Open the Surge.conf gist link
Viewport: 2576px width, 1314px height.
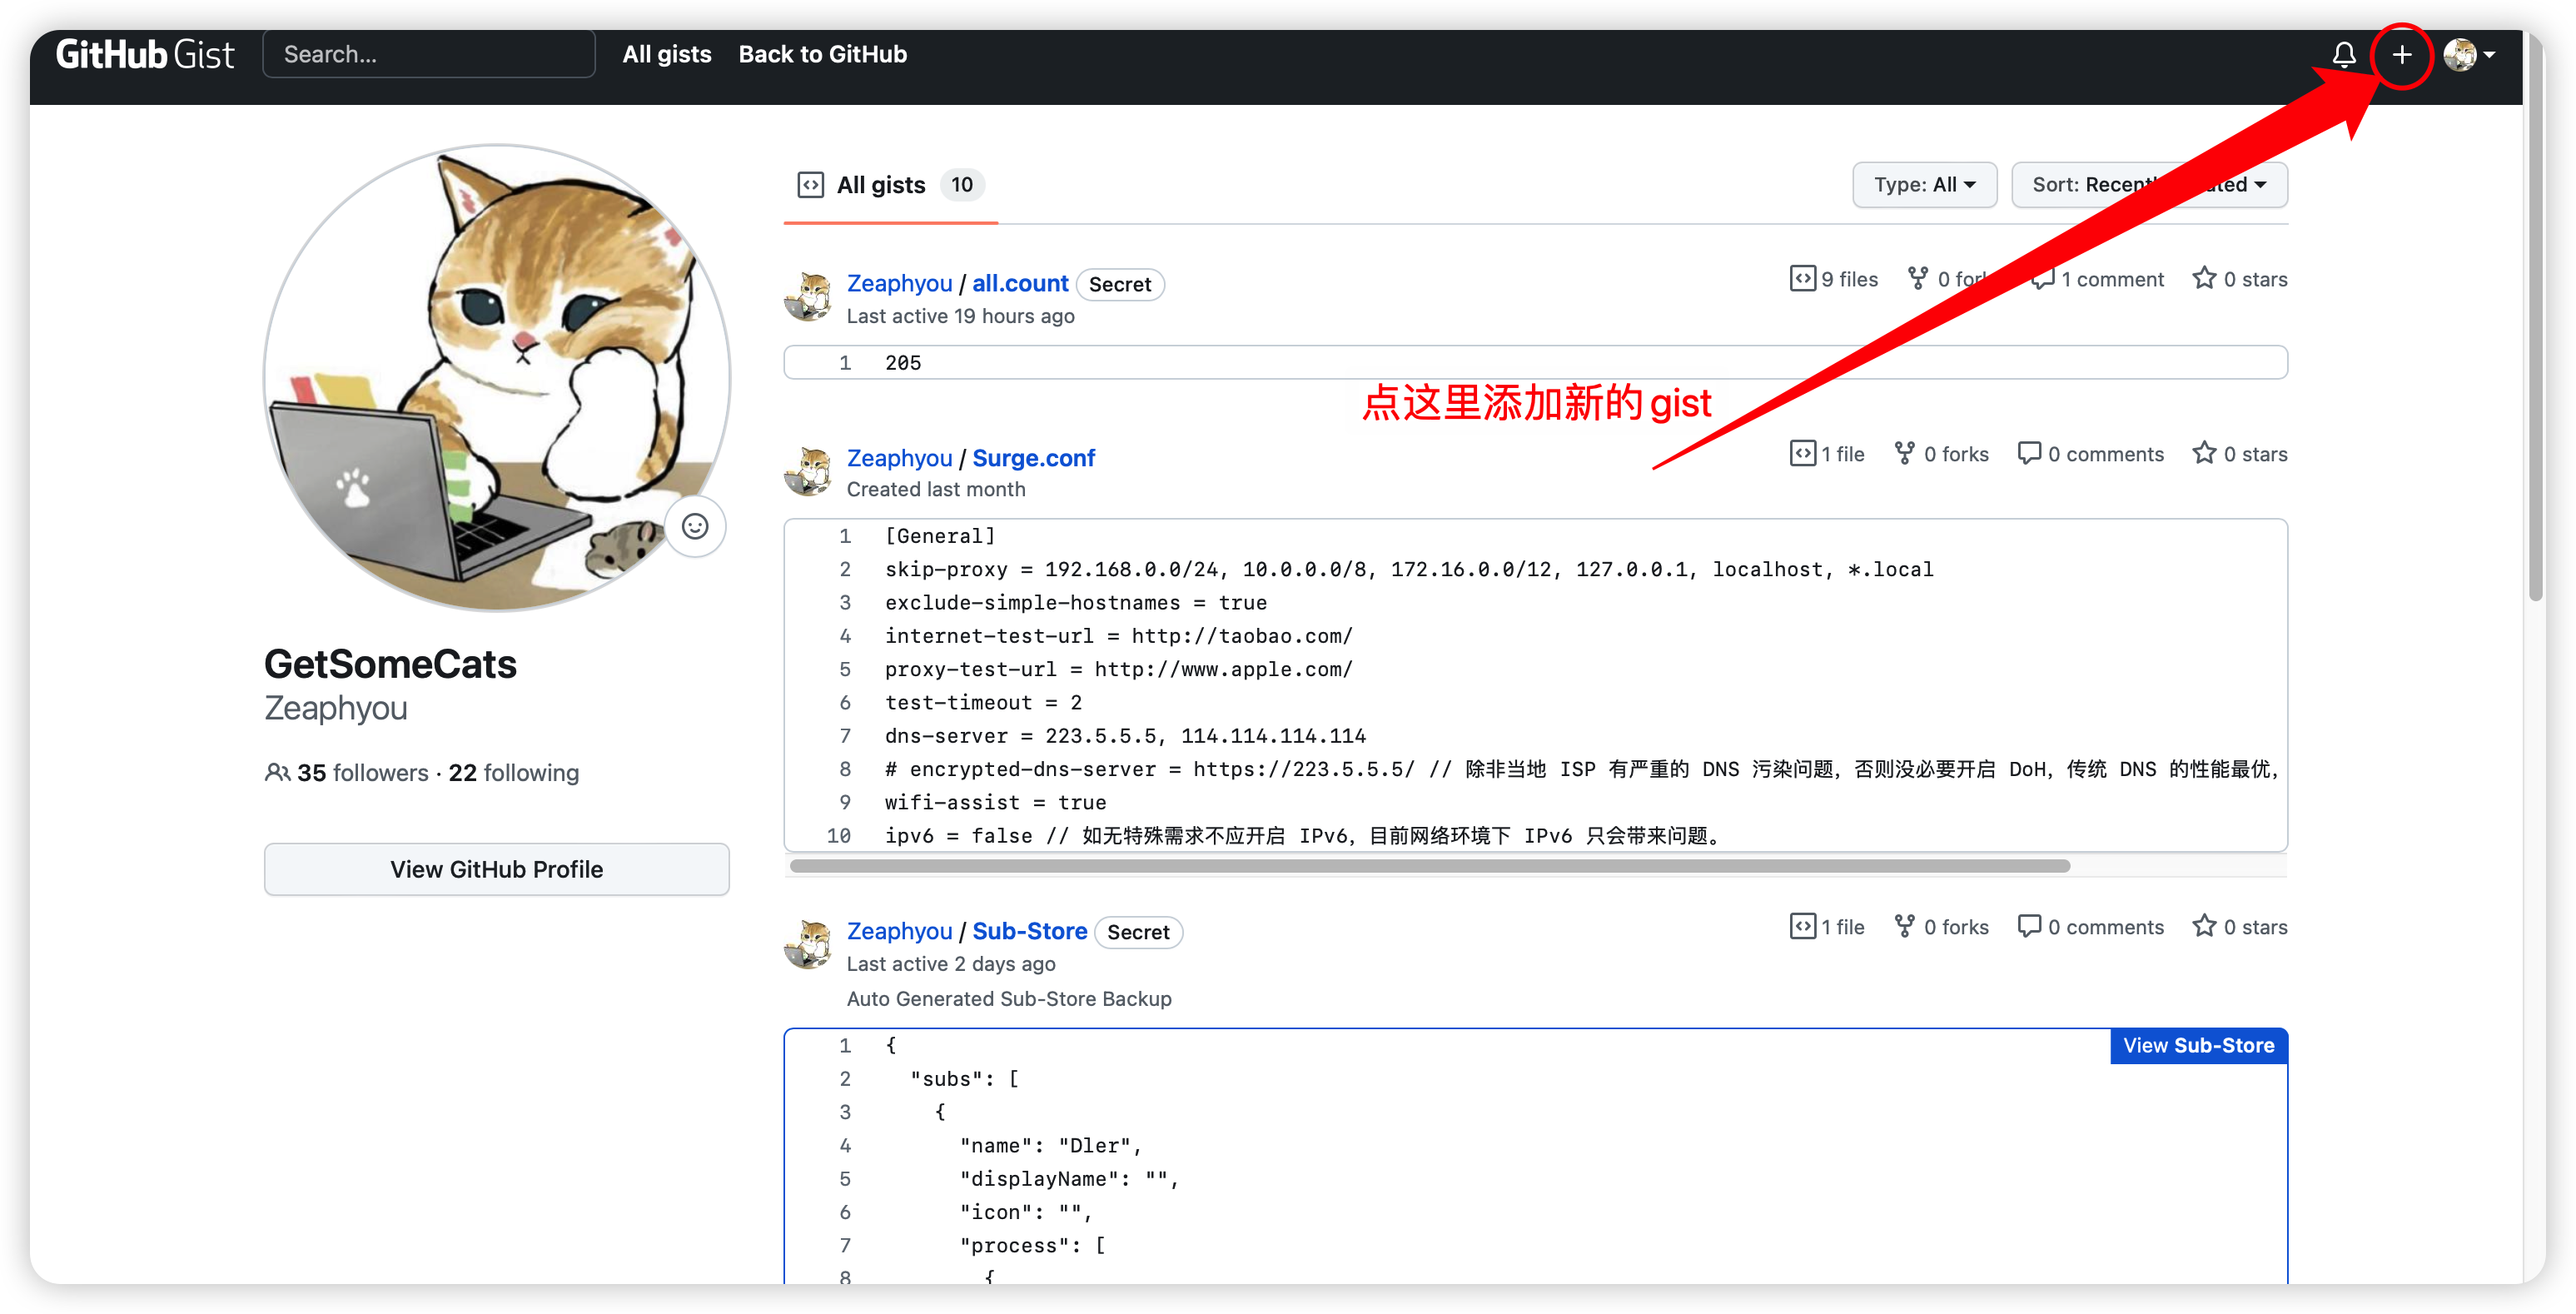tap(1033, 458)
